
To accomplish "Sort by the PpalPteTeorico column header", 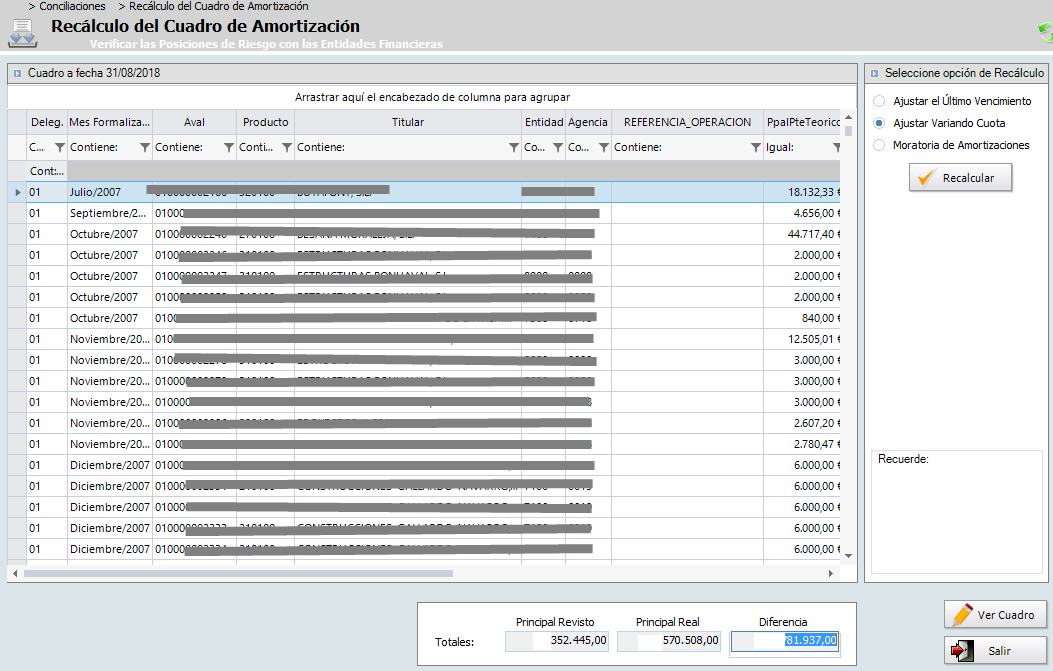I will (803, 122).
